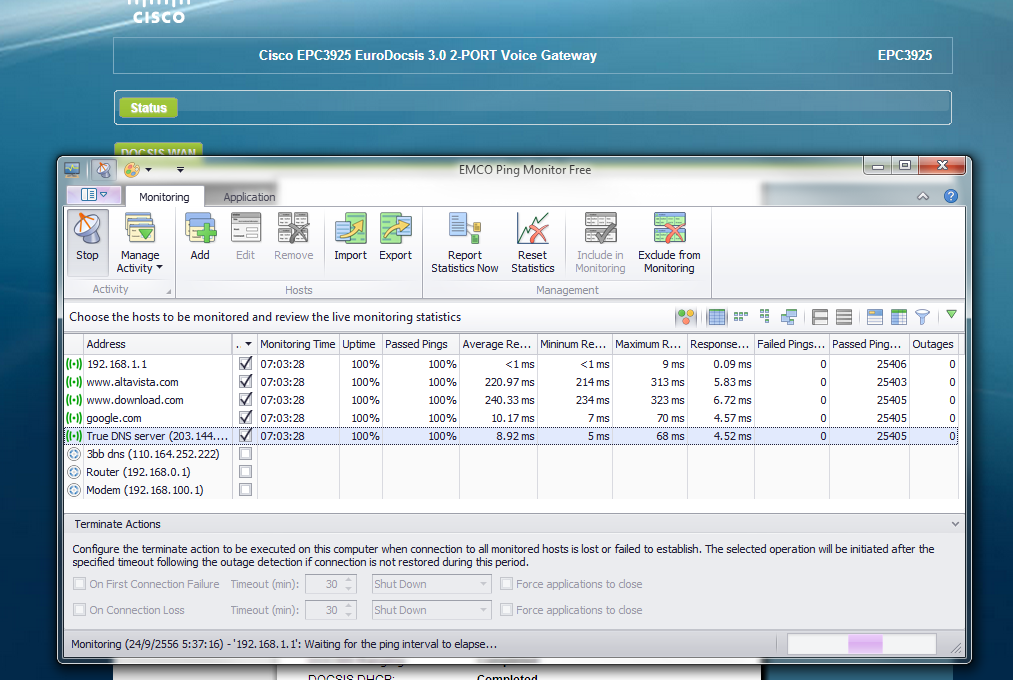Uncheck monitoring for www.download.com
Image resolution: width=1013 pixels, height=680 pixels.
pyautogui.click(x=245, y=400)
